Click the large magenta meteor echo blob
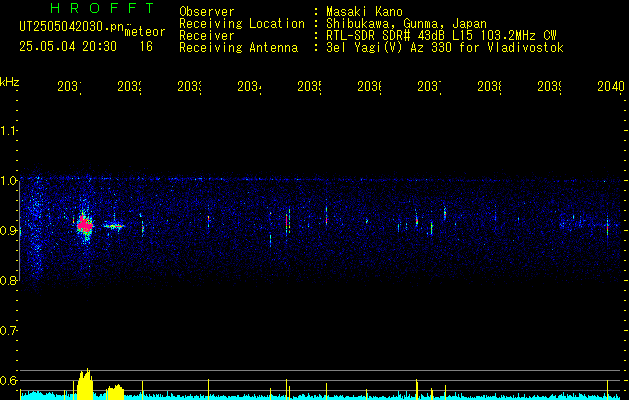Screen dimensions: 629x400 tap(84, 225)
